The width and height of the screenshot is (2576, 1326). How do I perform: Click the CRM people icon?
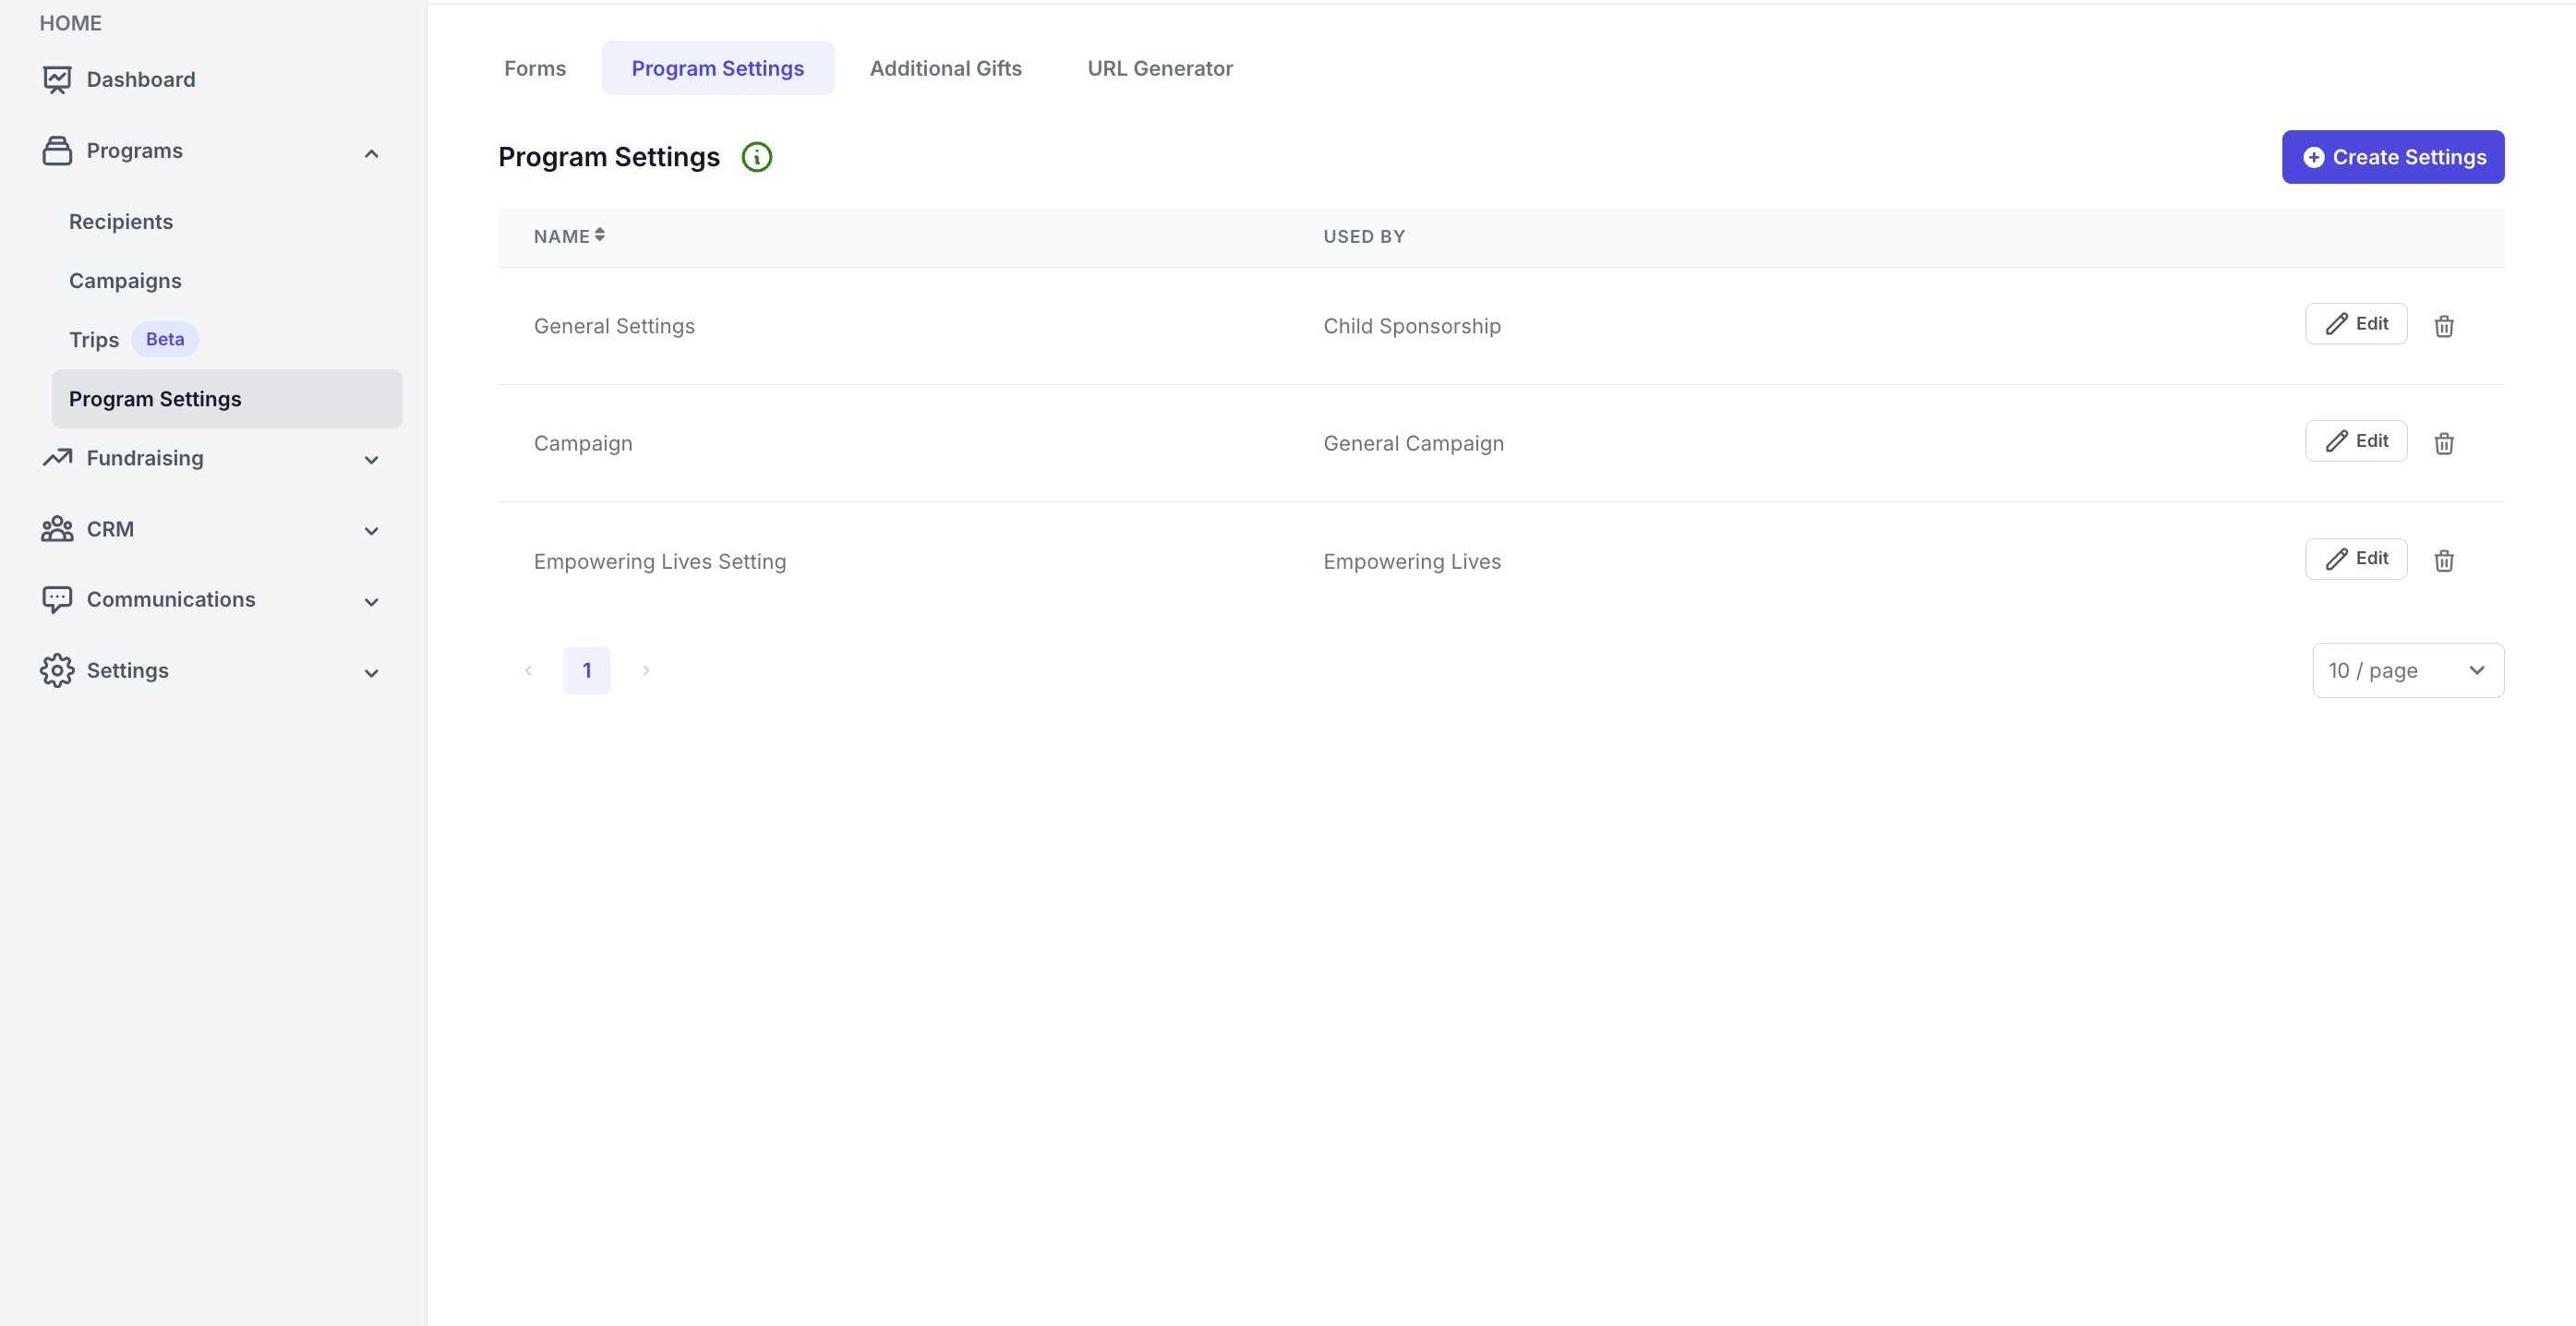tap(57, 529)
